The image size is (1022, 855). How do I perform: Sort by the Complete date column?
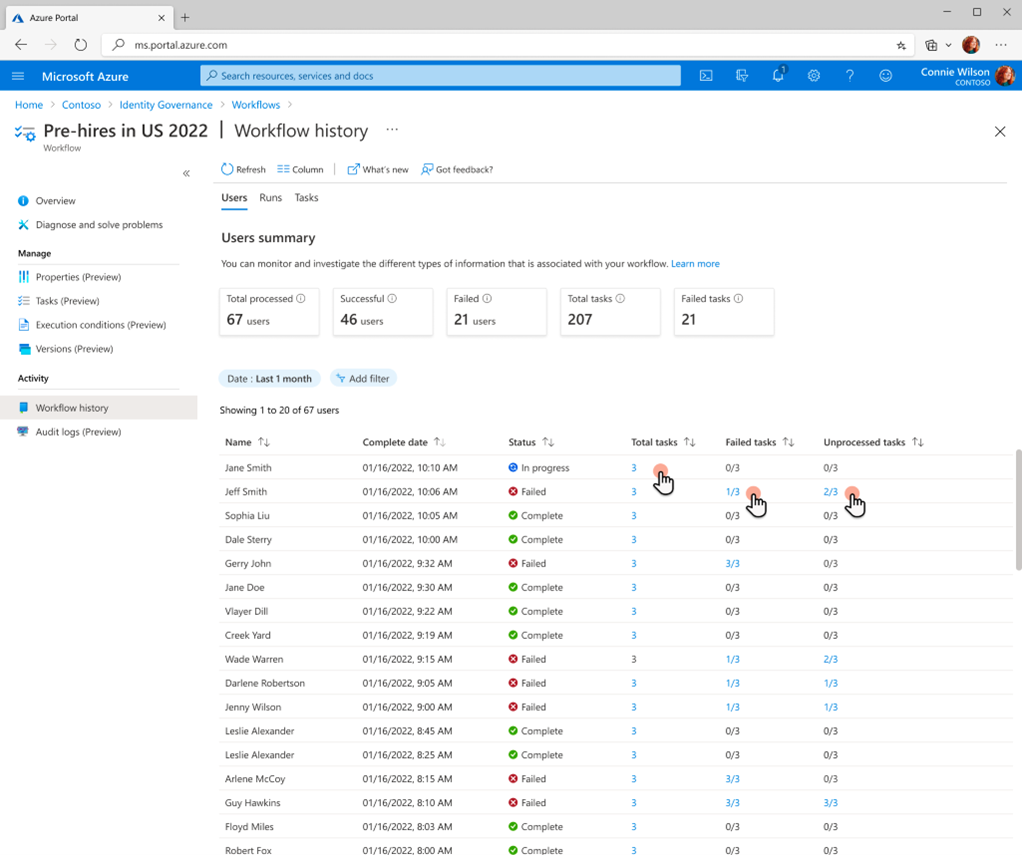tap(440, 442)
